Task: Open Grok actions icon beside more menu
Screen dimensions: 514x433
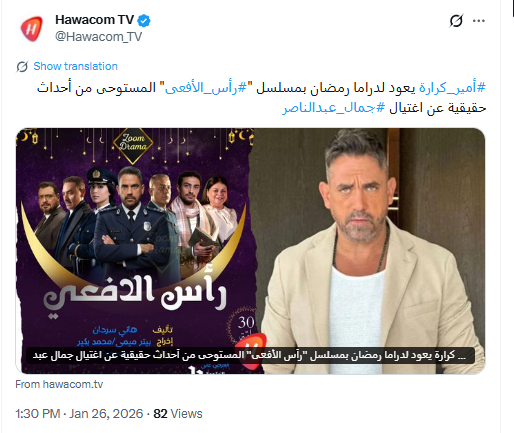Action: coord(456,21)
